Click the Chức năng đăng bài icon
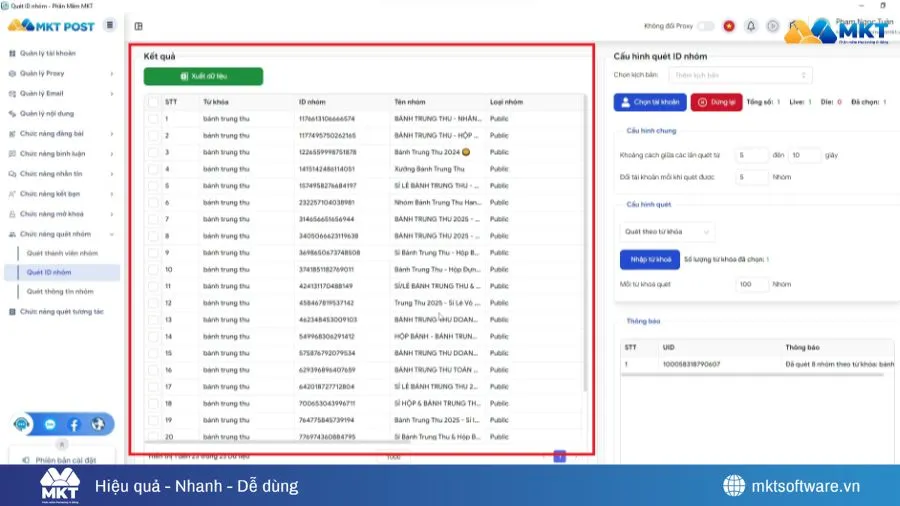 [12, 134]
